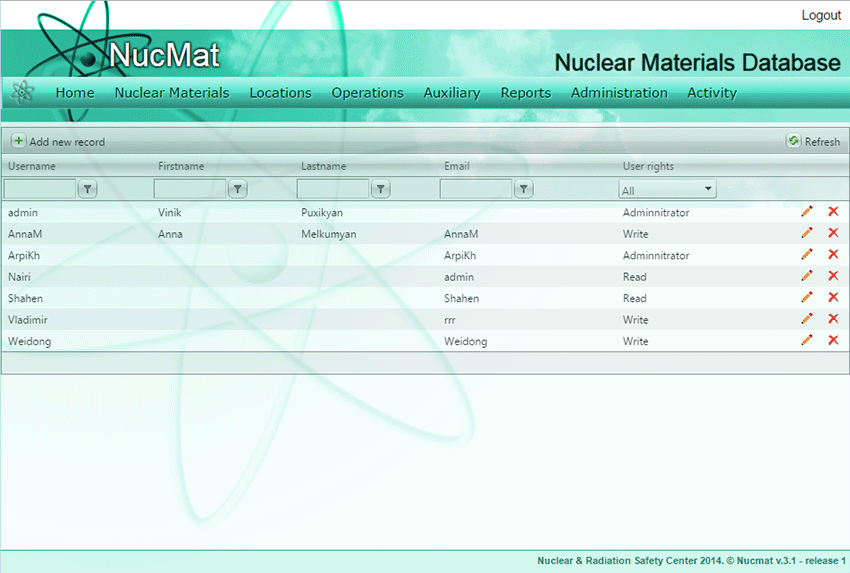
Task: Open the Username column filter button
Action: pos(87,189)
